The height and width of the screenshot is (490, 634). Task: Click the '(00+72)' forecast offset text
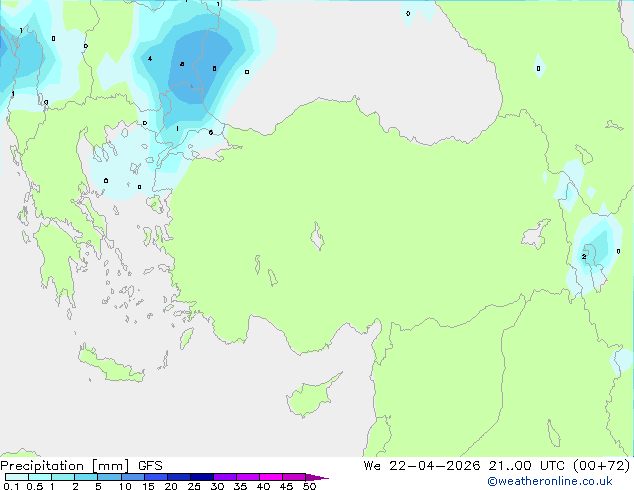pos(601,466)
